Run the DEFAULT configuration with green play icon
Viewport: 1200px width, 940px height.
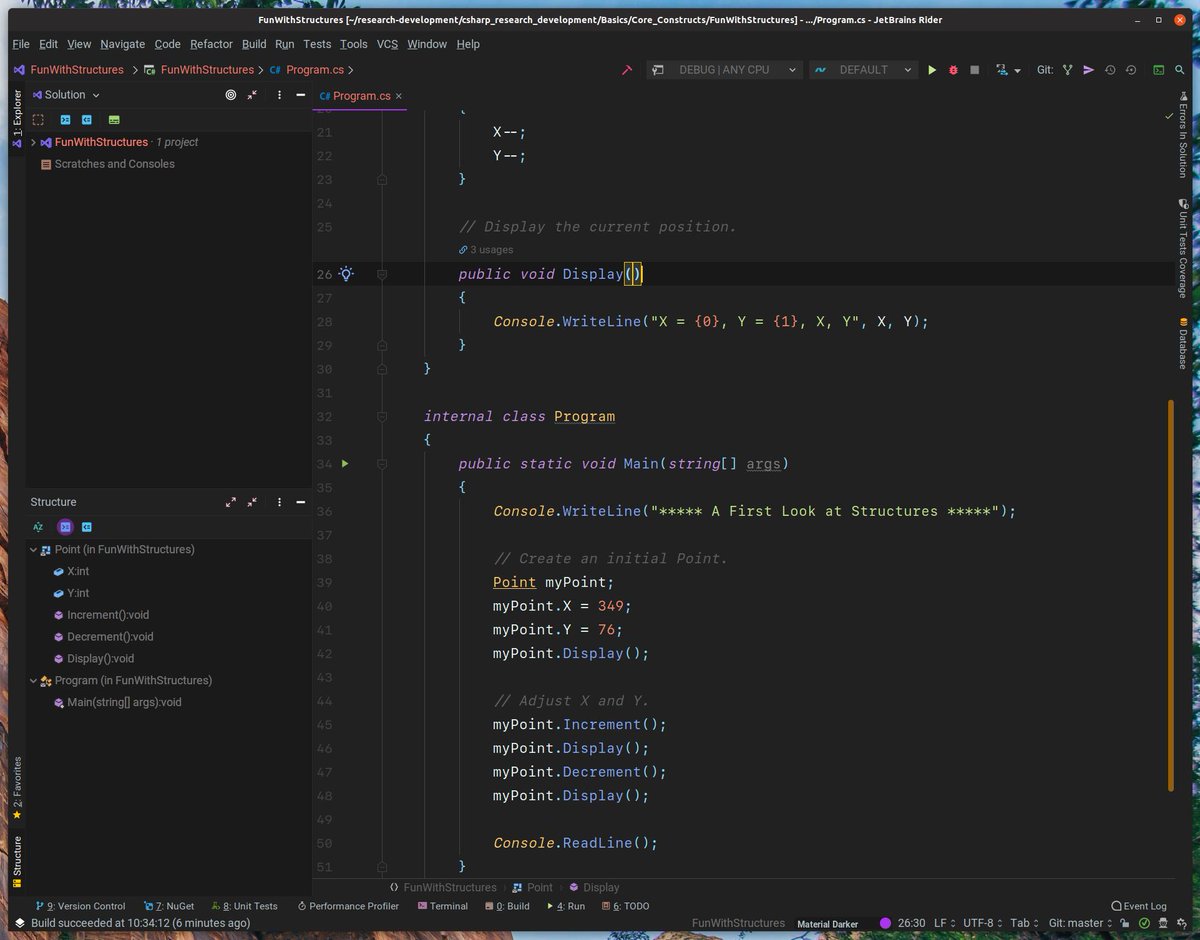pyautogui.click(x=932, y=70)
